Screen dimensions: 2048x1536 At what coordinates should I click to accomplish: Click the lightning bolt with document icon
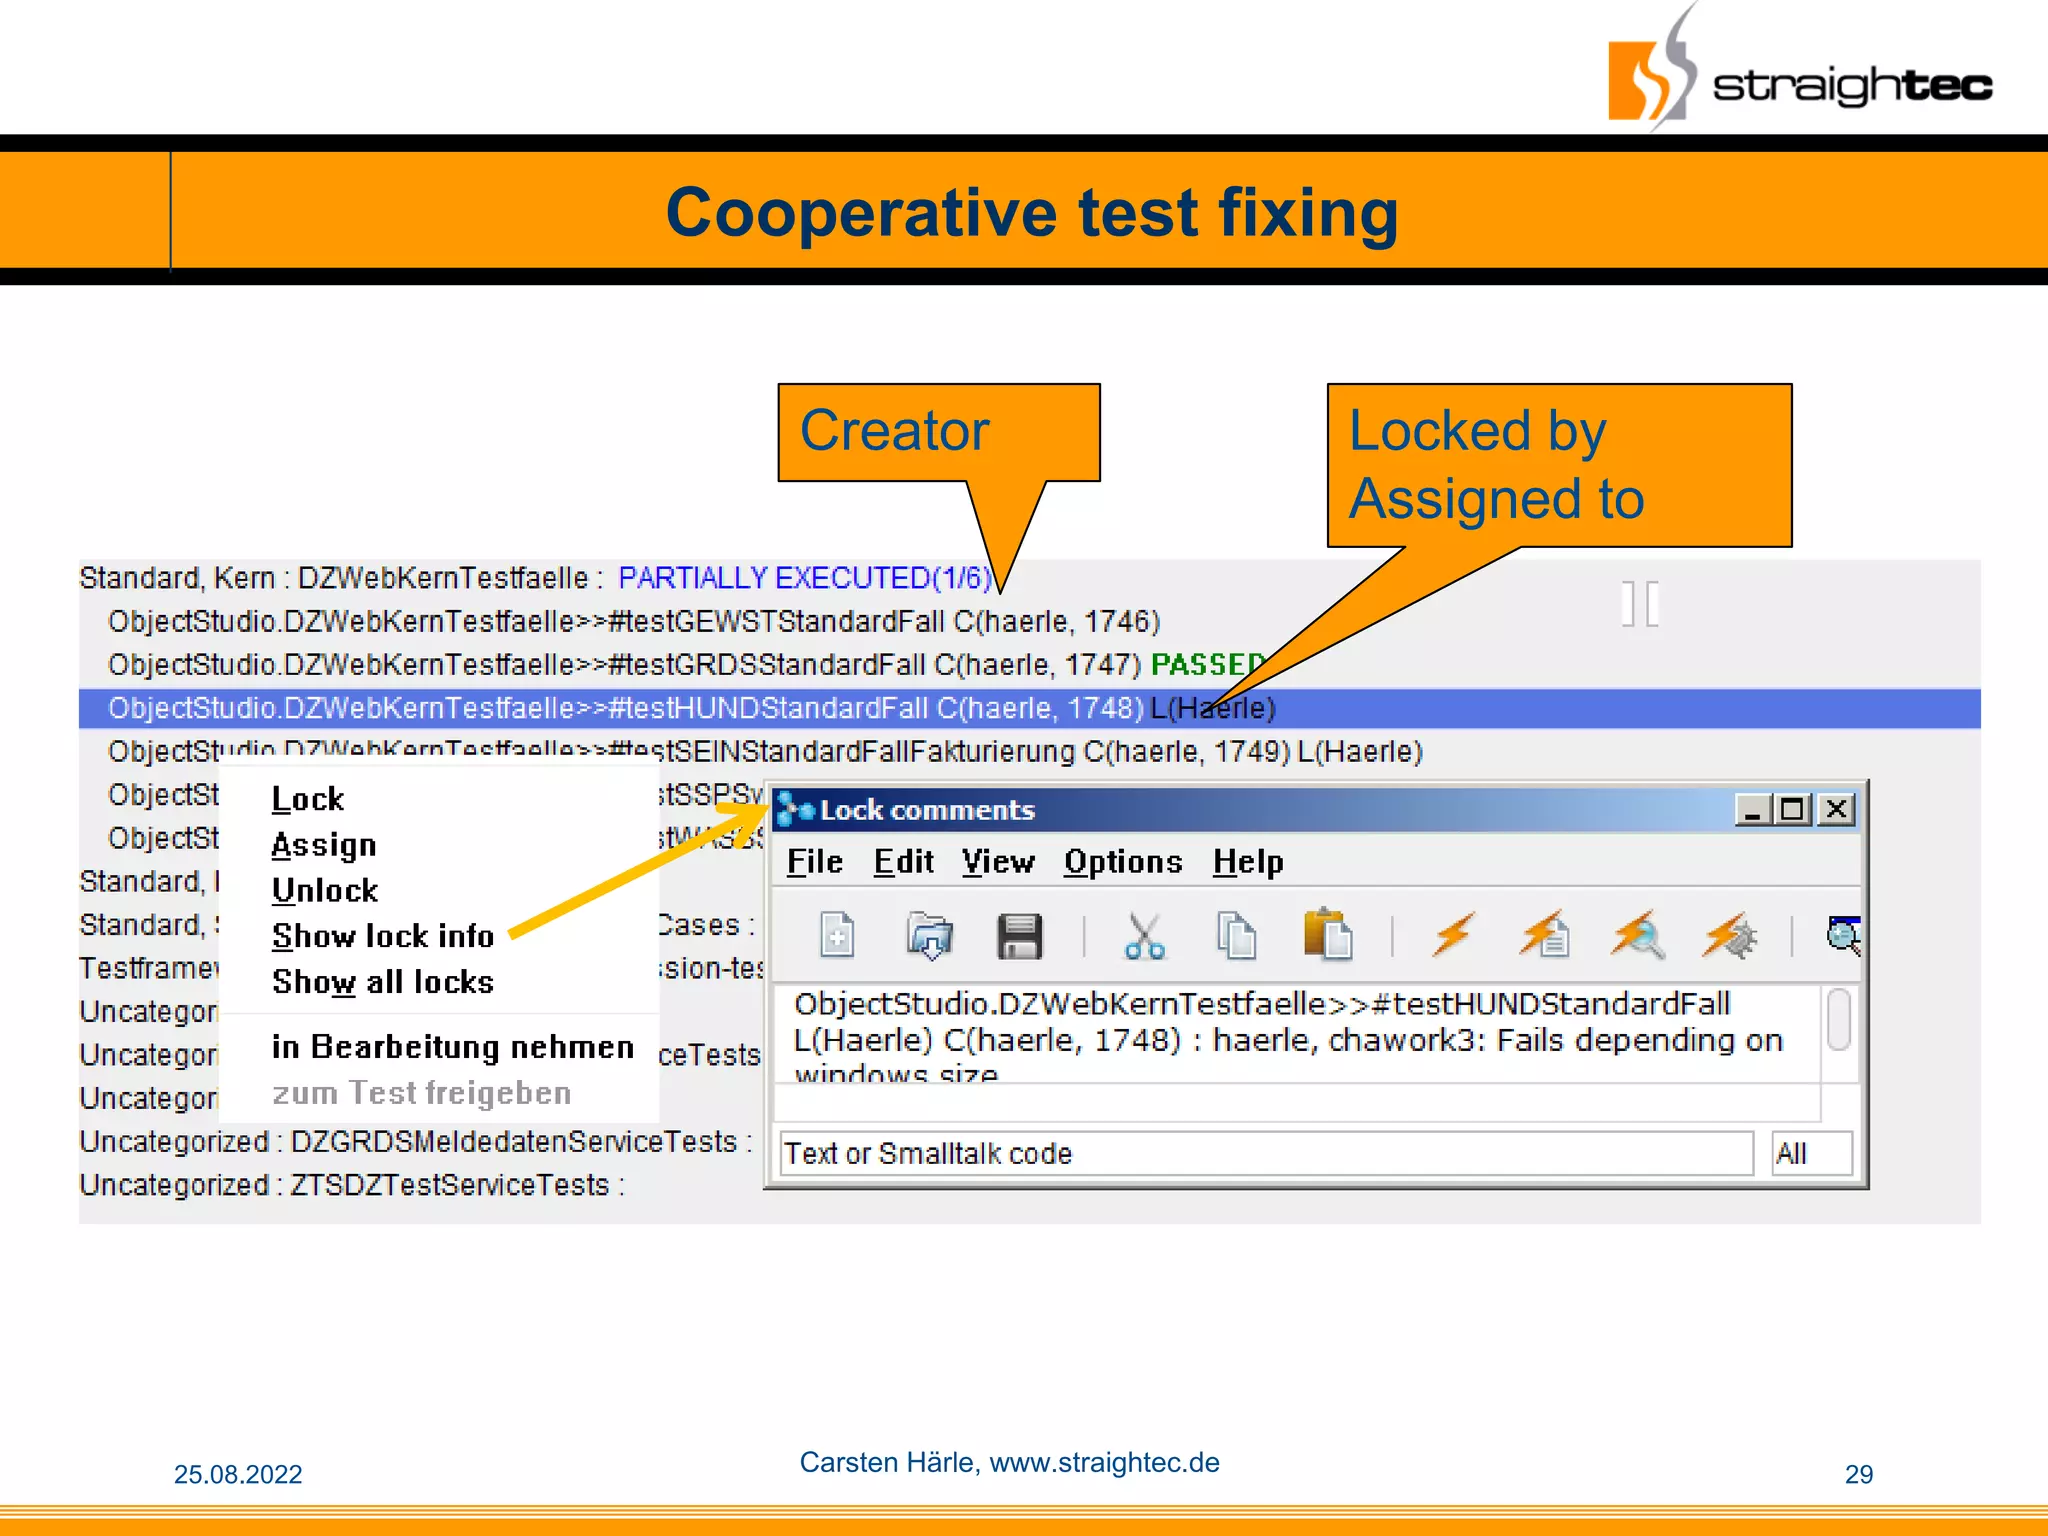click(1544, 935)
